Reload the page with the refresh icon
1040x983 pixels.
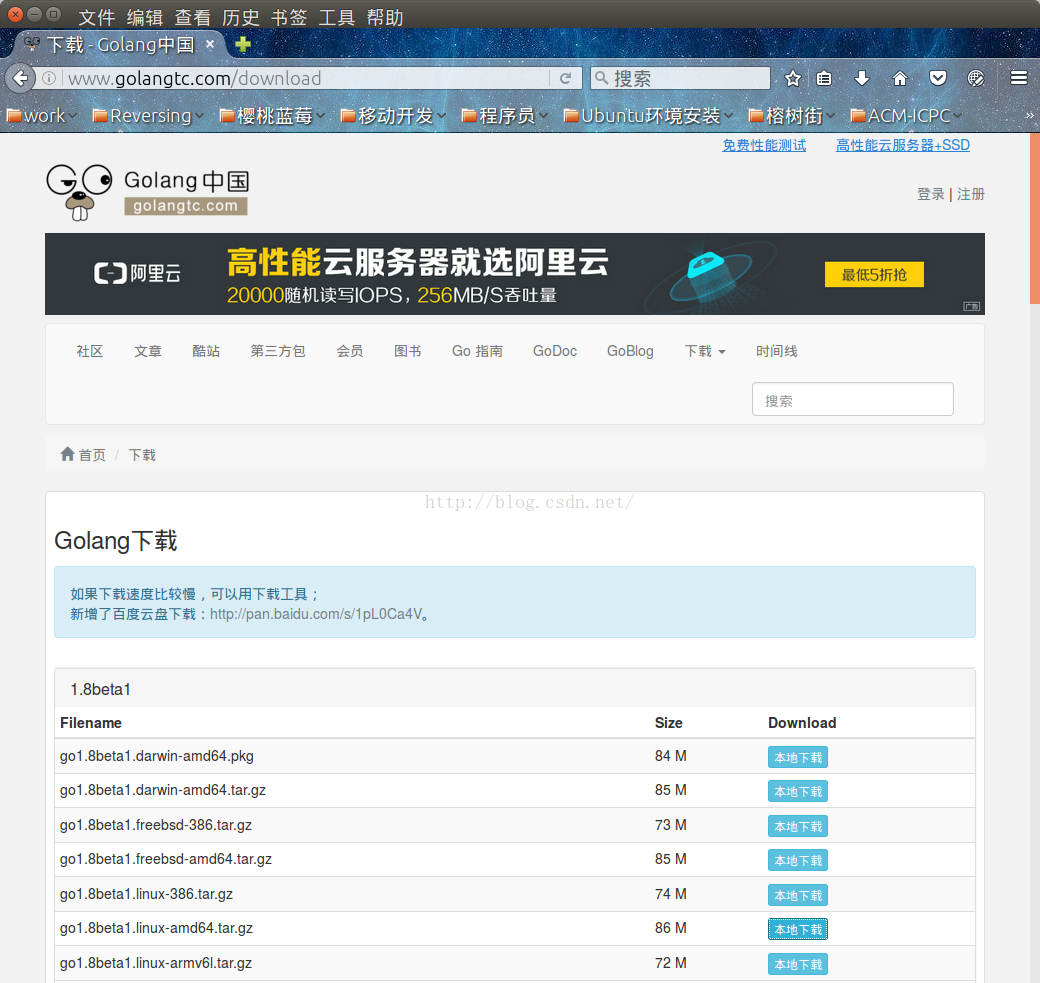565,78
